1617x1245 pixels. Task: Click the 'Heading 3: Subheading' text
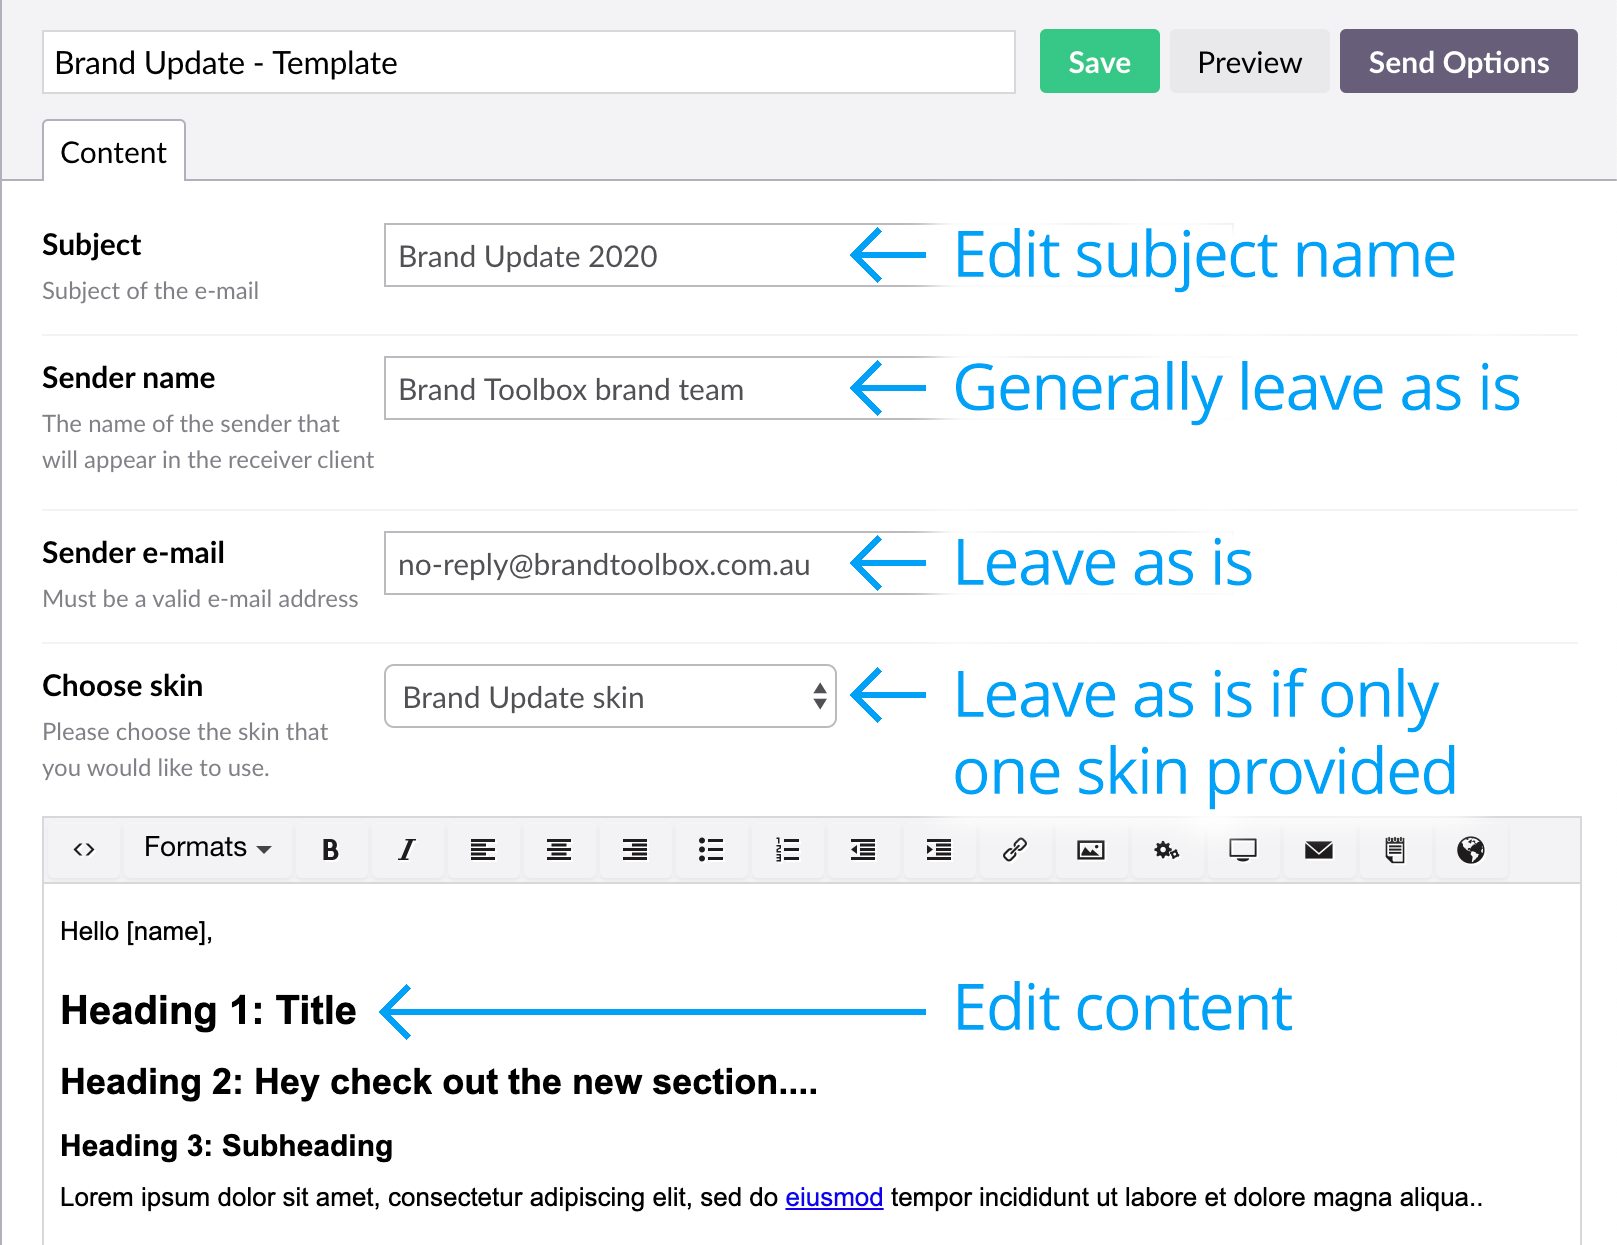(x=226, y=1145)
